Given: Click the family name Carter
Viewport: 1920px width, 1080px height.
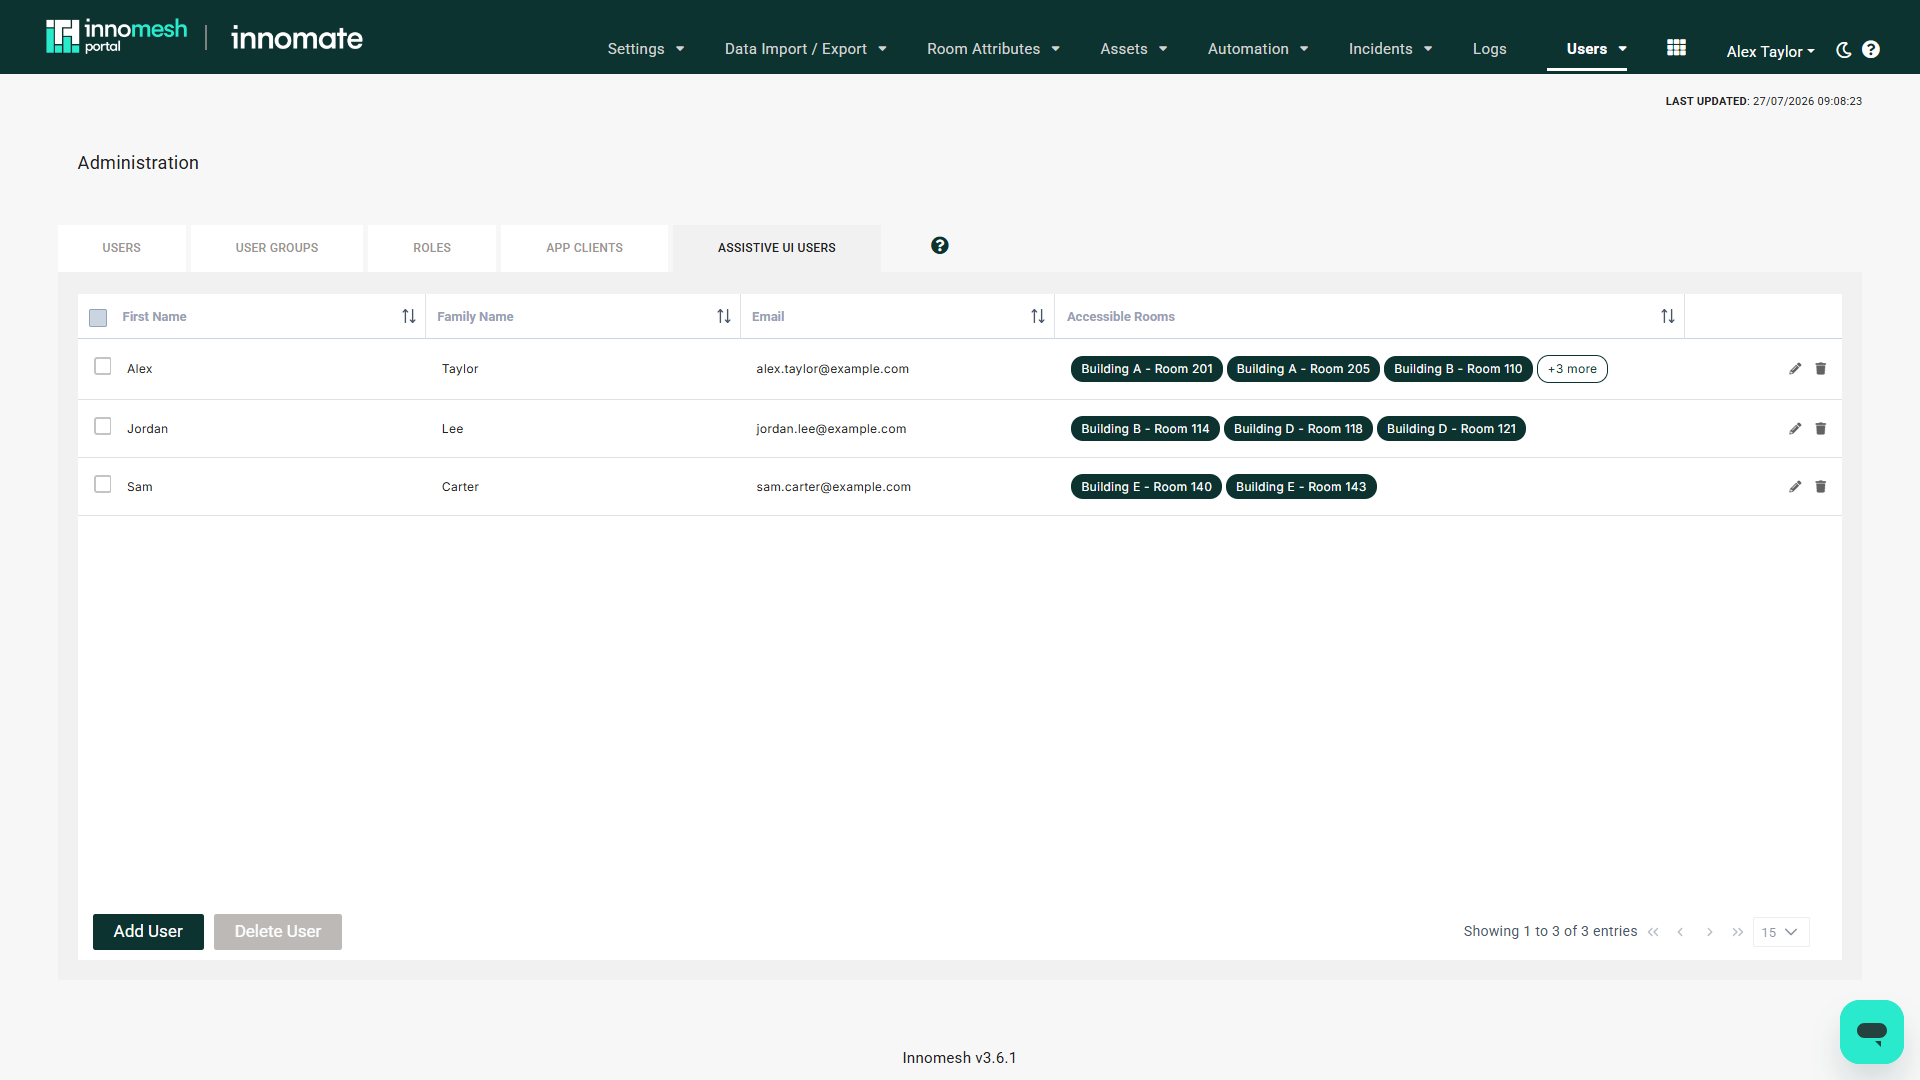Looking at the screenshot, I should [x=460, y=487].
